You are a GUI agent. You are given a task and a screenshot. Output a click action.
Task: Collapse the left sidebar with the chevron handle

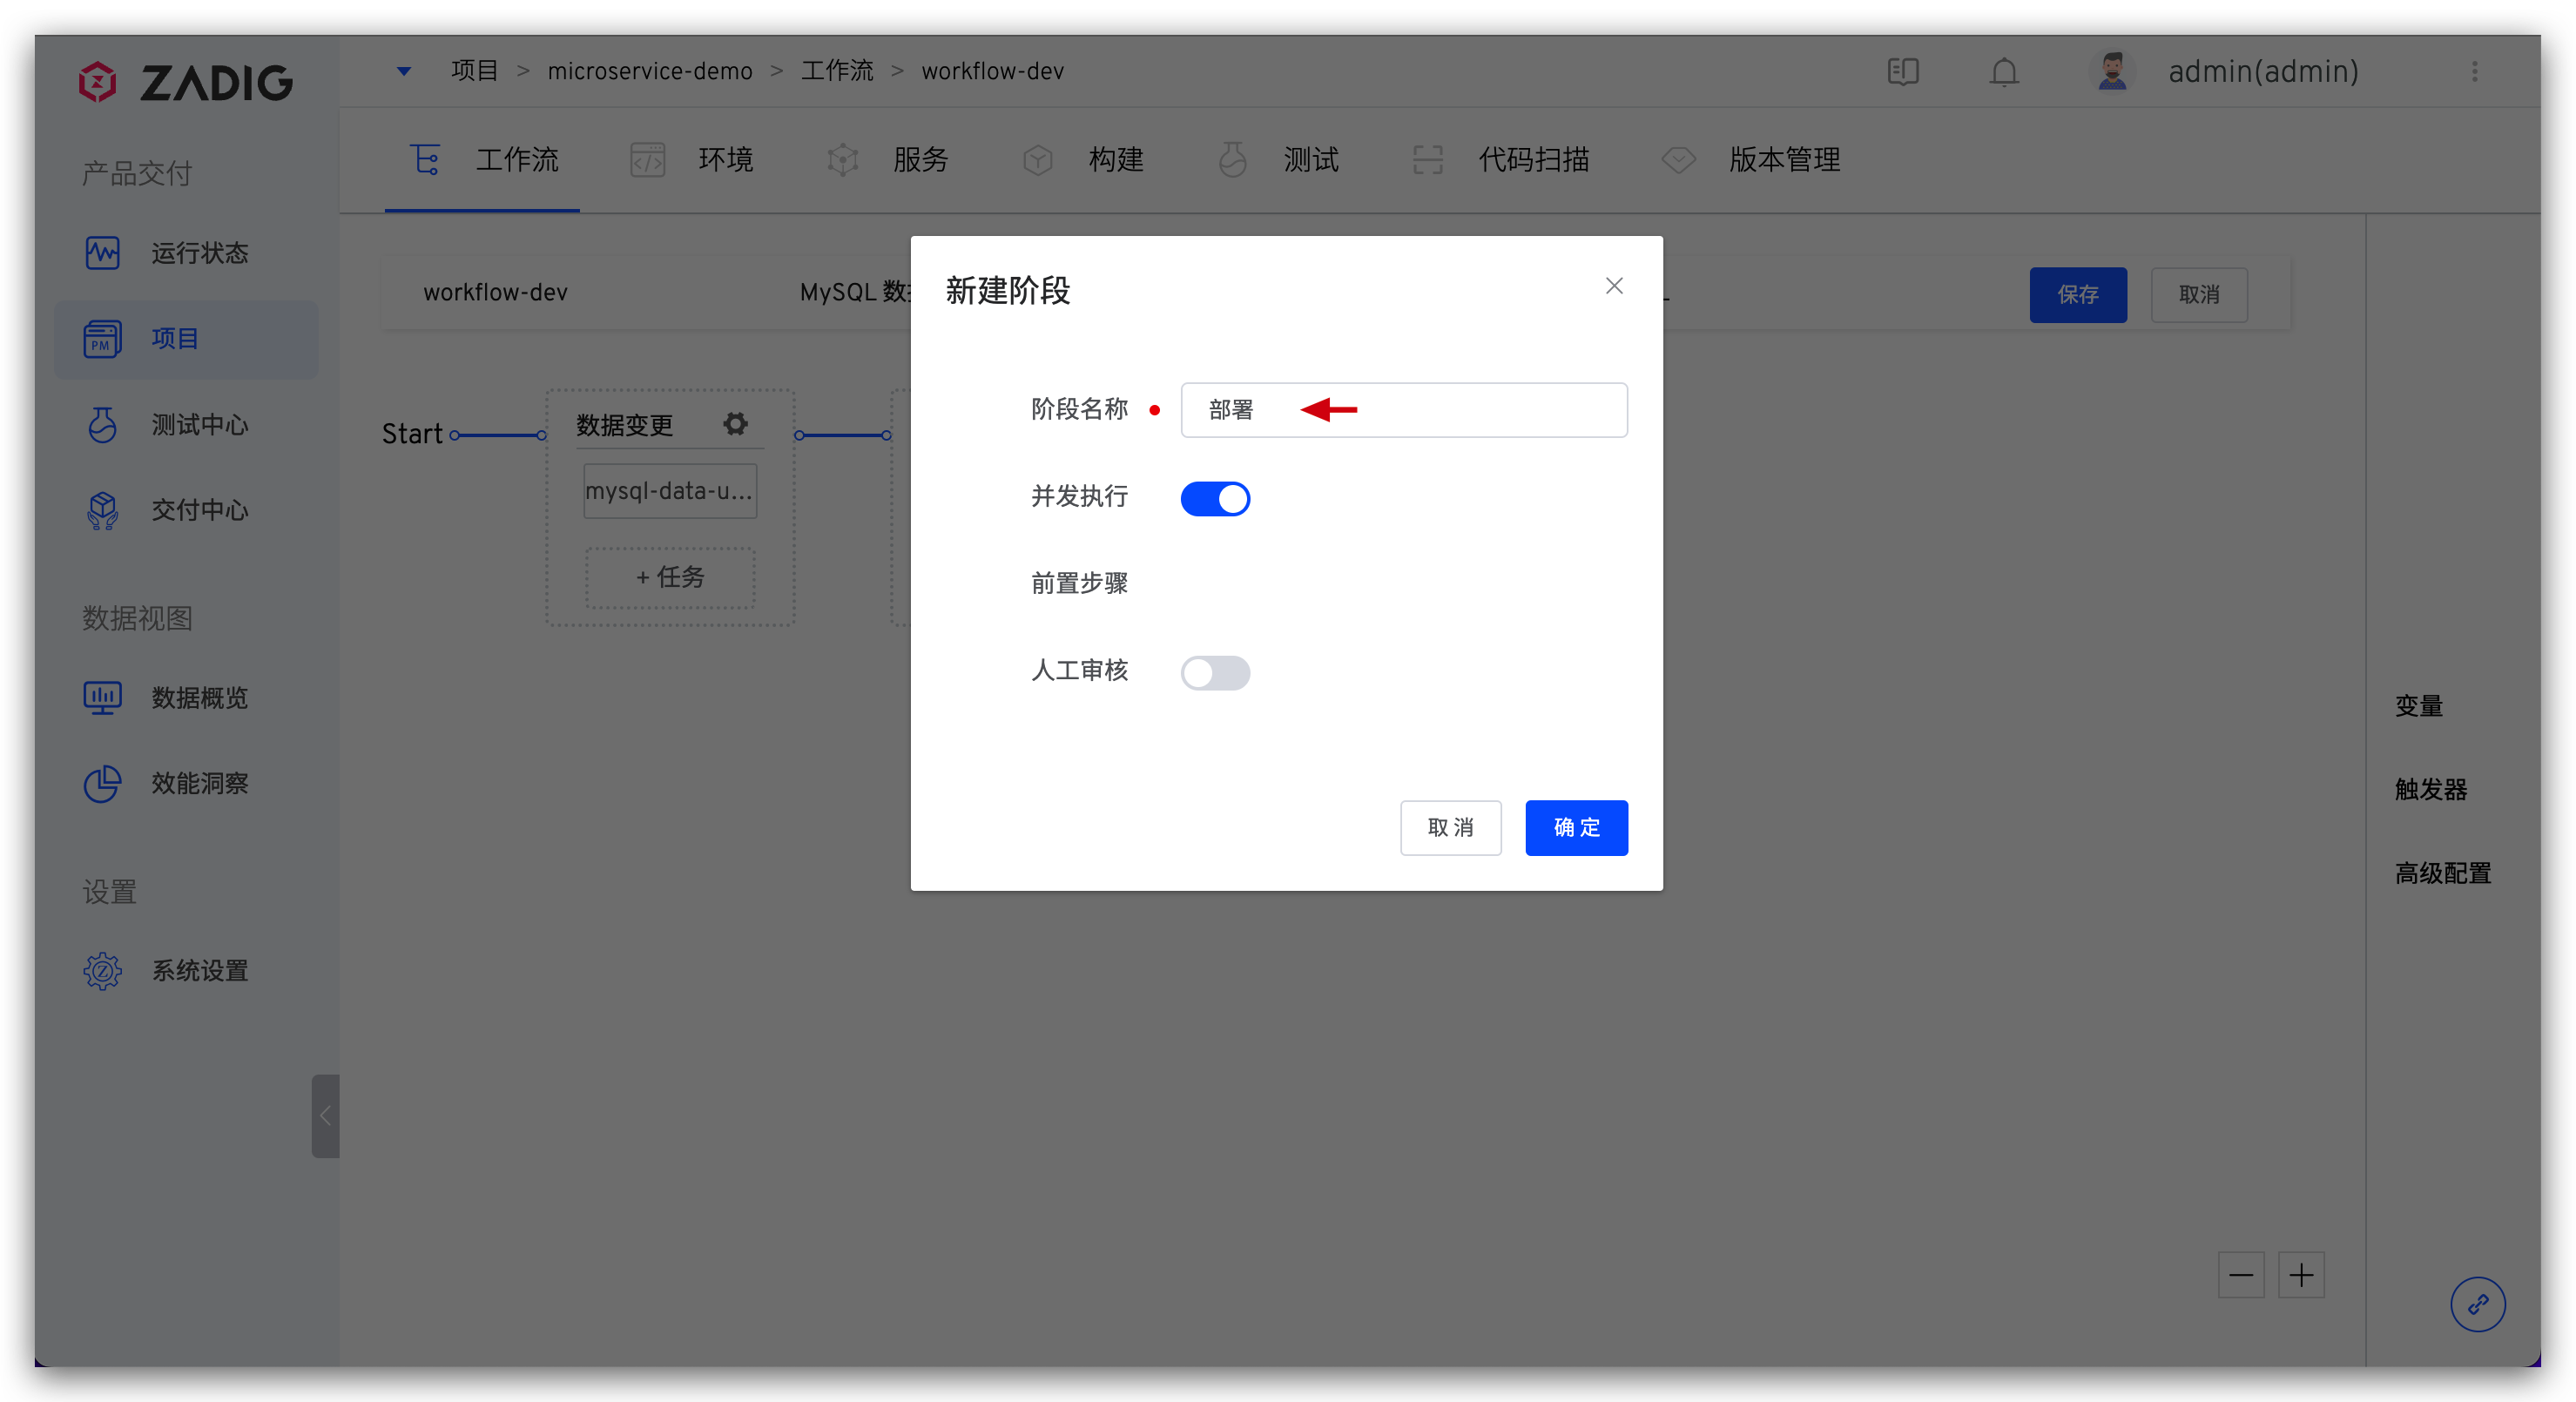point(325,1116)
